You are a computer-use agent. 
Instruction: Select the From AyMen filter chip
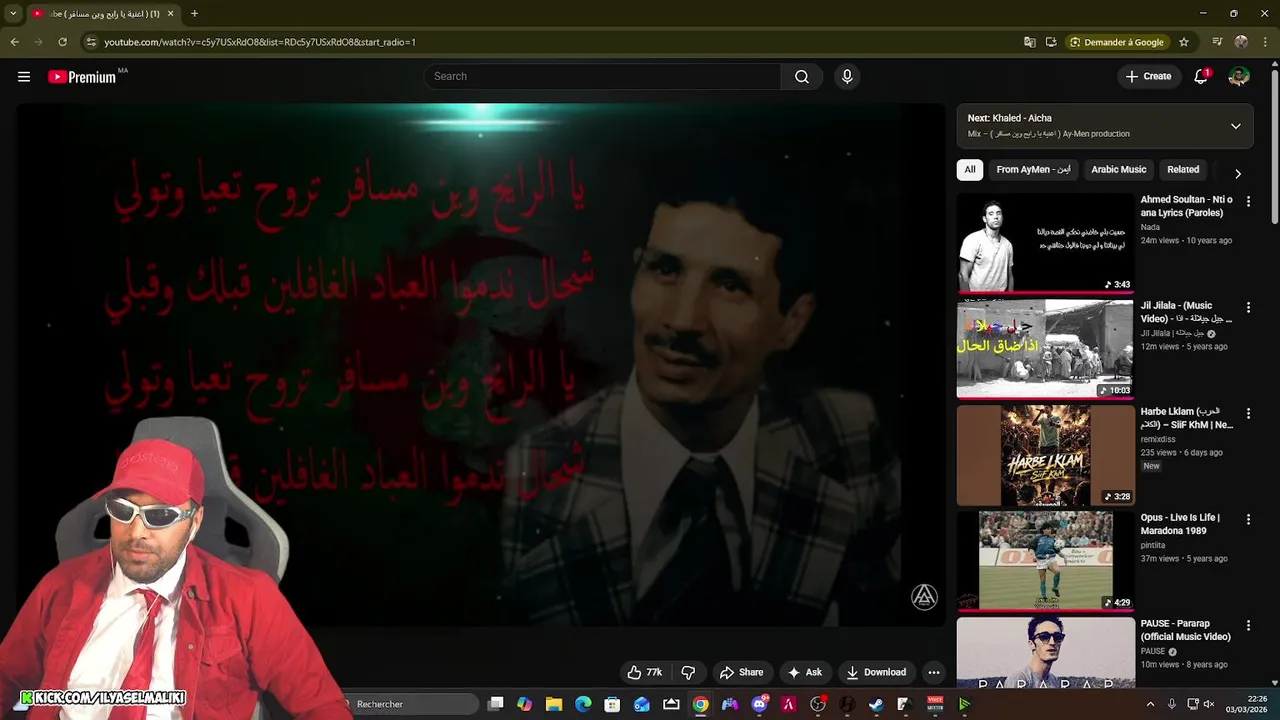coord(1033,170)
